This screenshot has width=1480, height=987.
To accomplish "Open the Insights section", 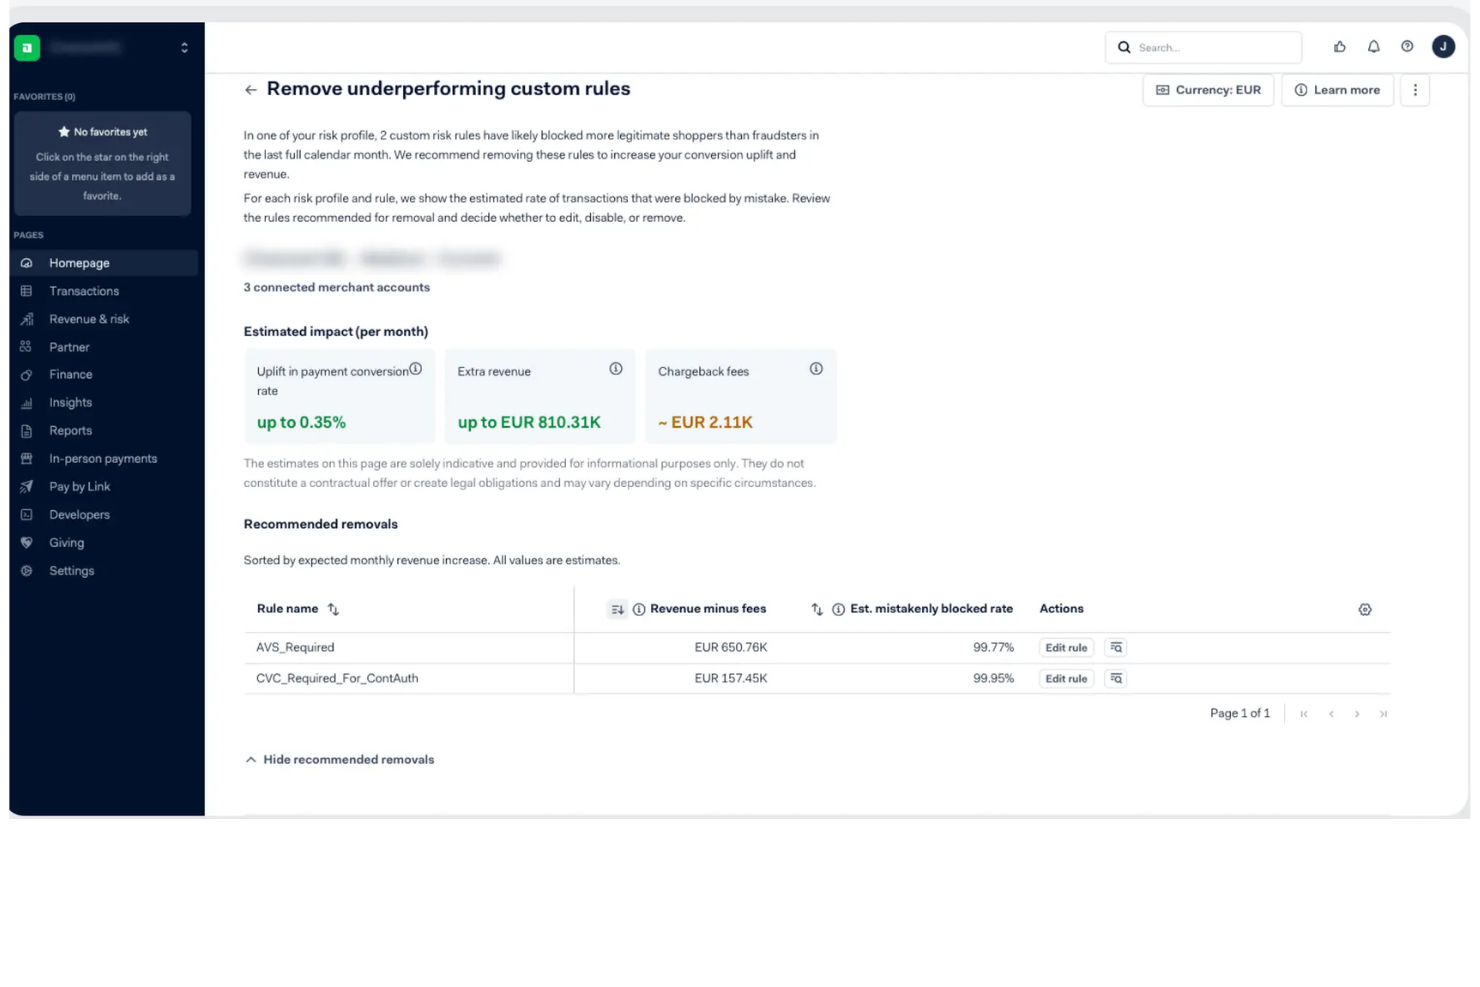I will tap(70, 402).
